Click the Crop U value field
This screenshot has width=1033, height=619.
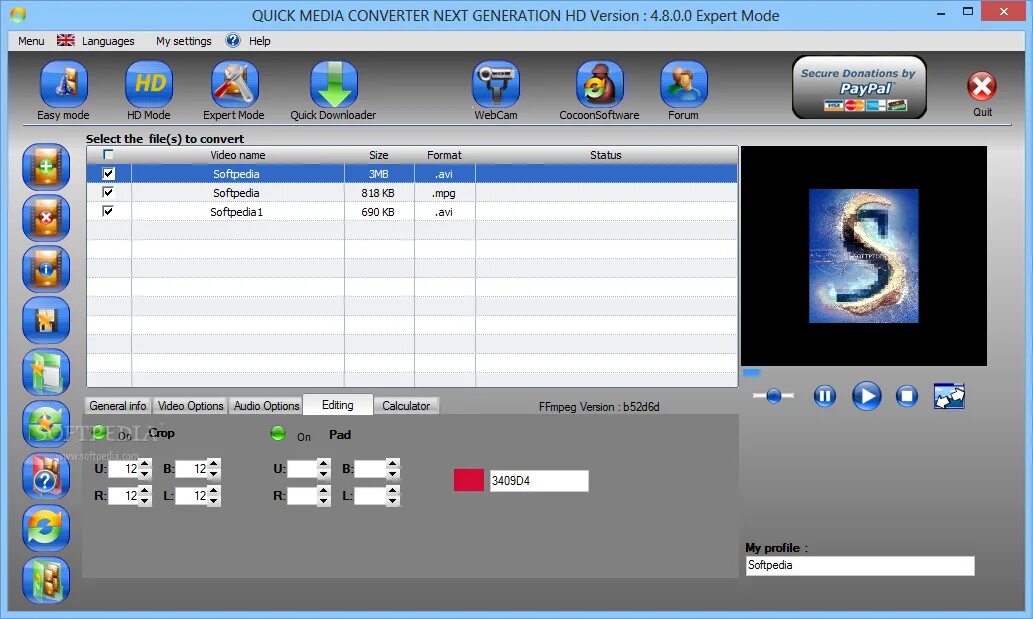(124, 469)
